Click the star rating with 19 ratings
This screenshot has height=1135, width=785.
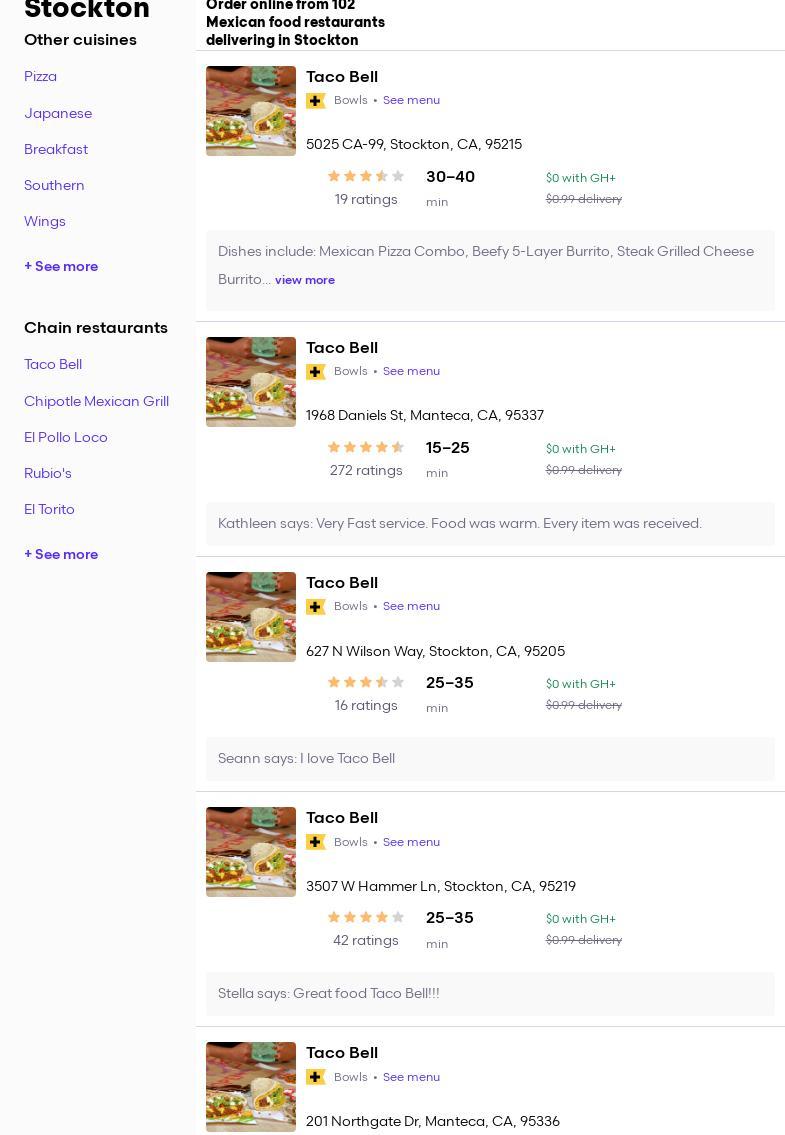366,177
